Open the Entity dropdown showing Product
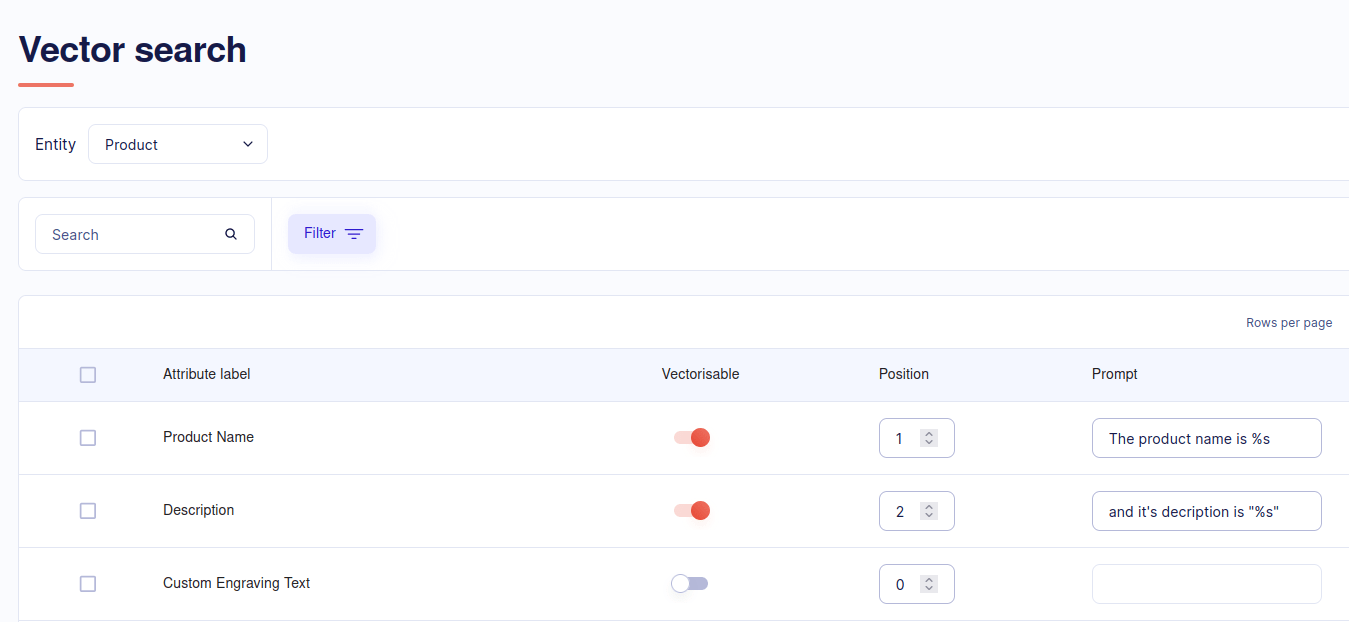 (177, 144)
